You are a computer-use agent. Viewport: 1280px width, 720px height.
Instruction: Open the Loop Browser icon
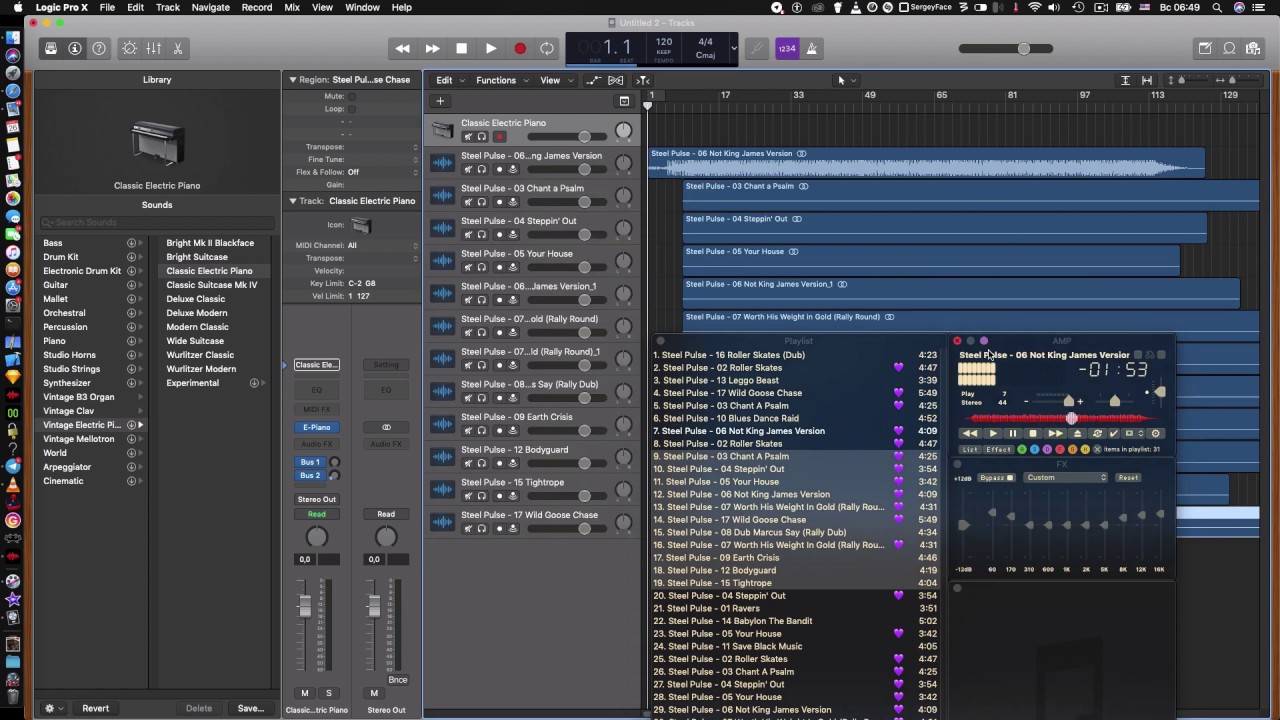(x=1229, y=48)
